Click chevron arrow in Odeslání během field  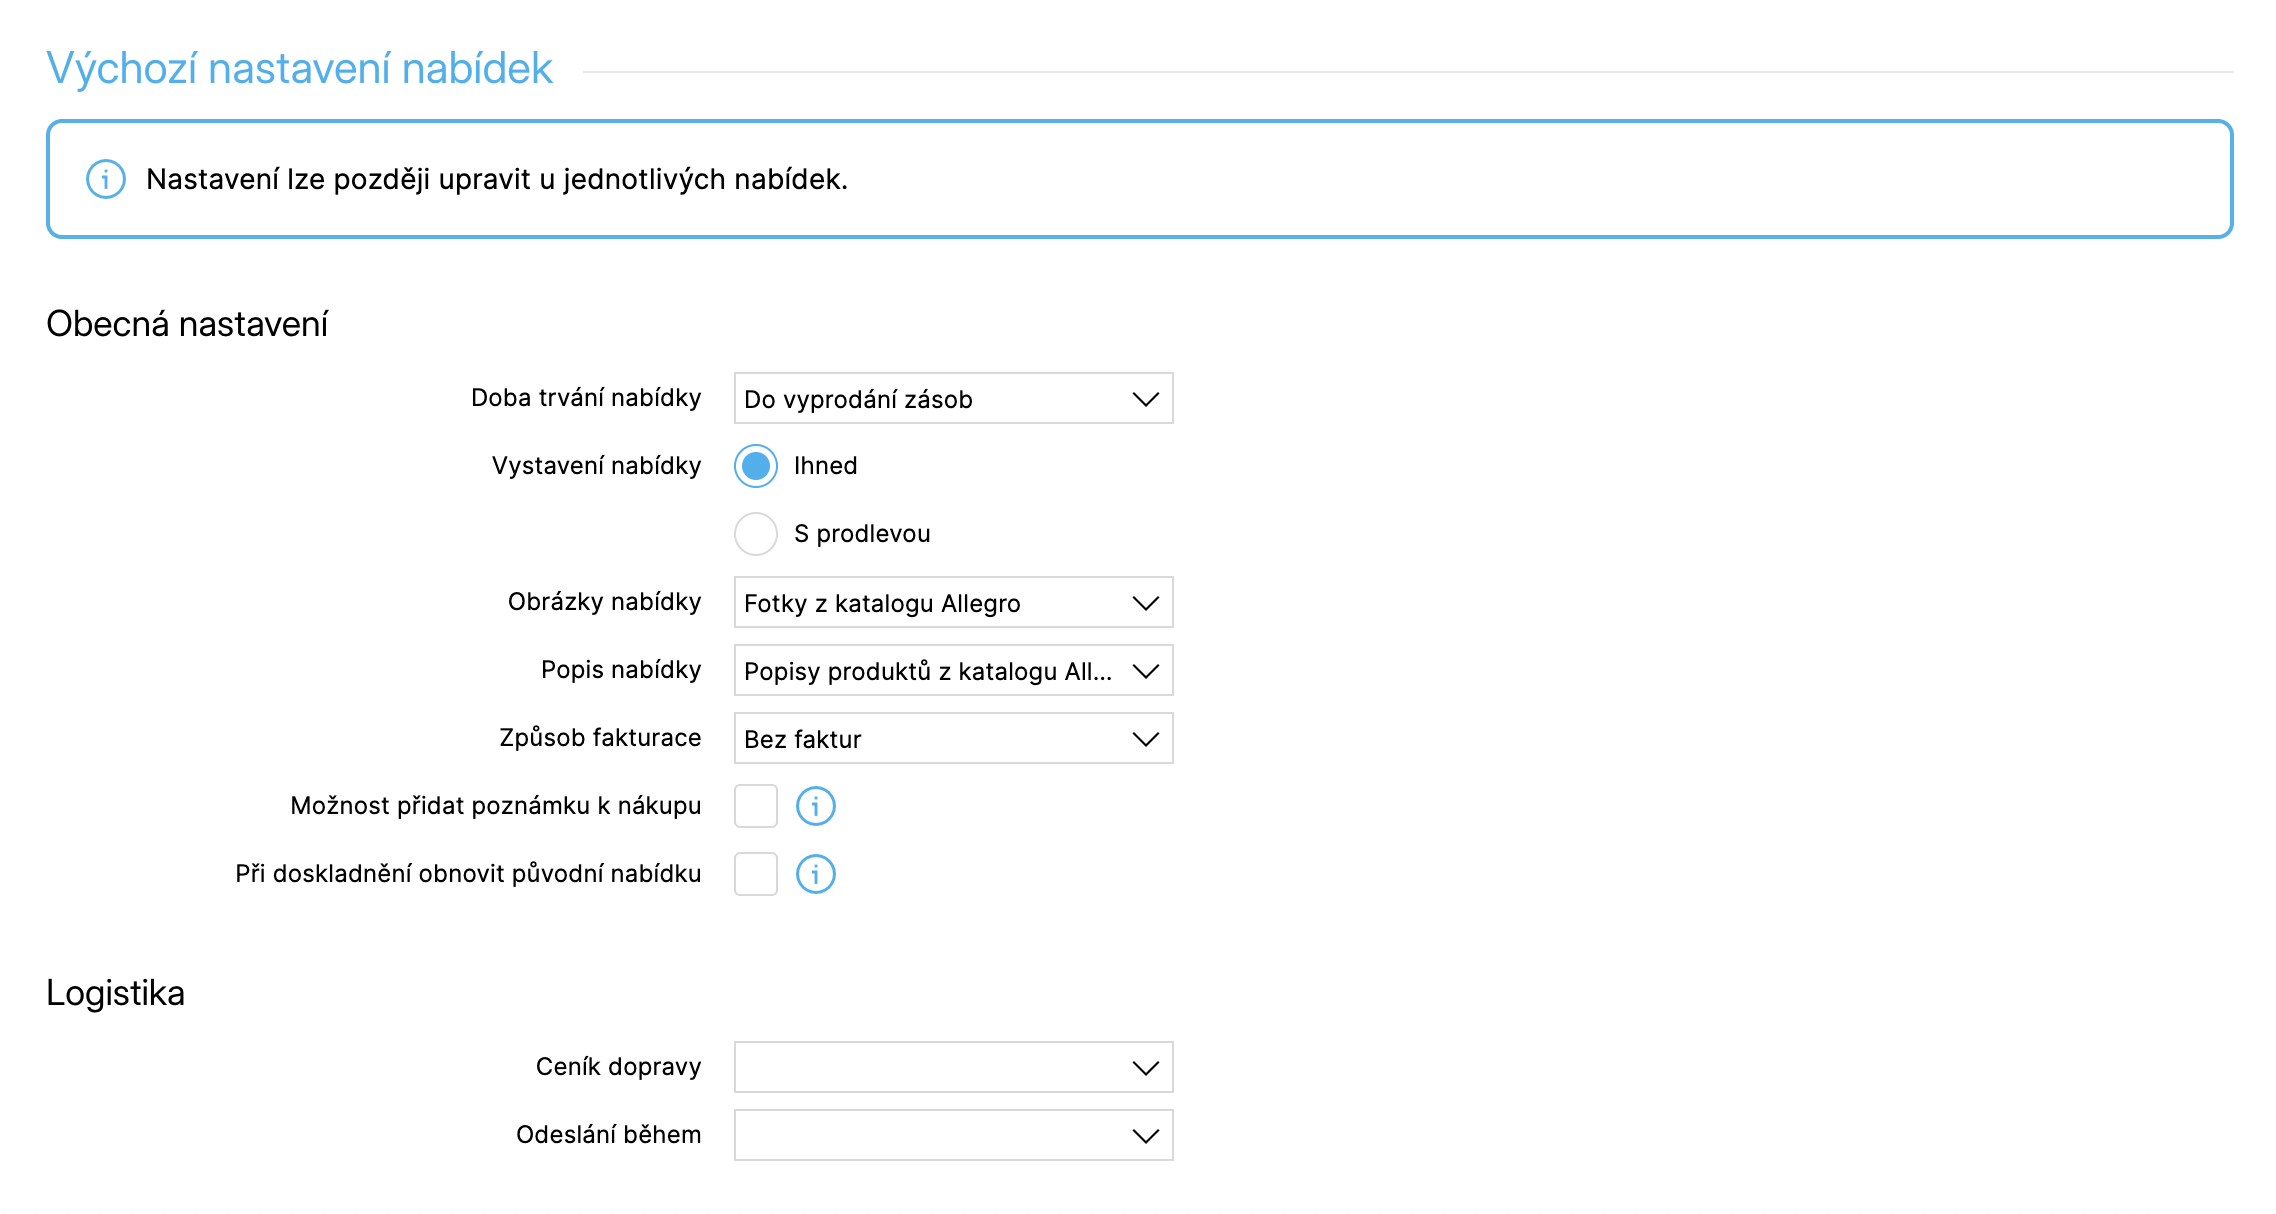[x=1145, y=1135]
